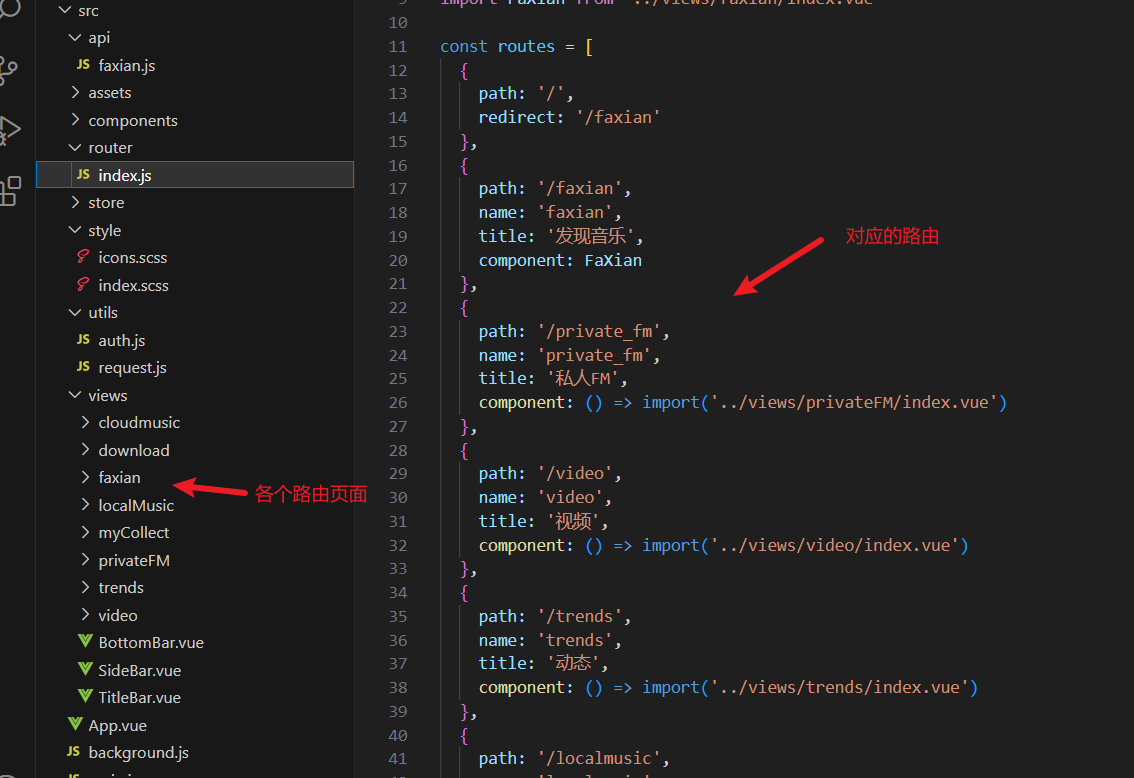Open request.js file
The image size is (1134, 778).
(x=132, y=368)
